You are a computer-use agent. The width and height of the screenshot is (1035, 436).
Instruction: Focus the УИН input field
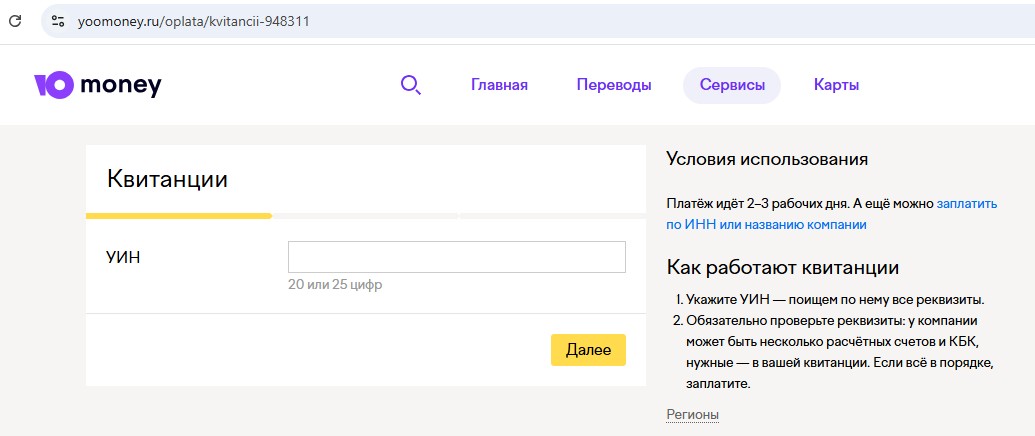(456, 257)
